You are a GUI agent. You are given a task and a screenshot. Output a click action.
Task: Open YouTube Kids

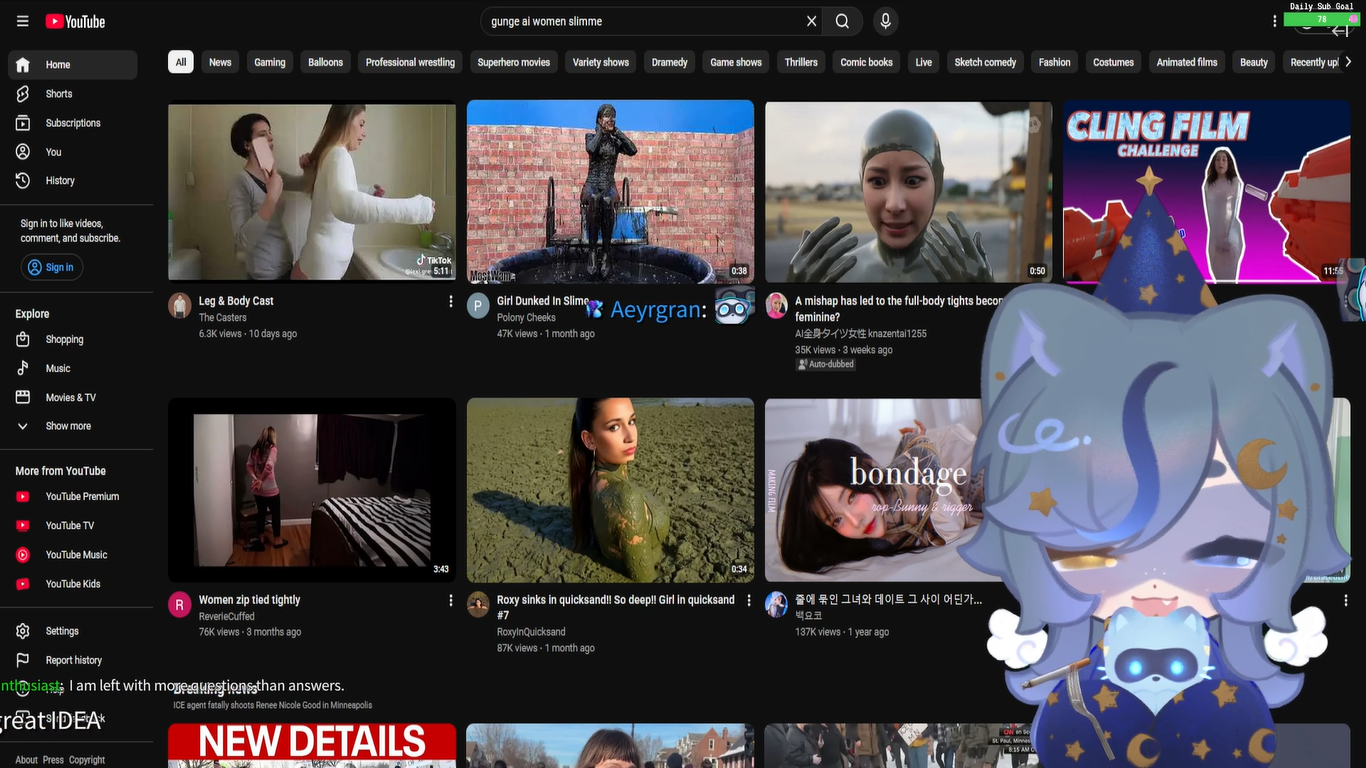pos(73,584)
